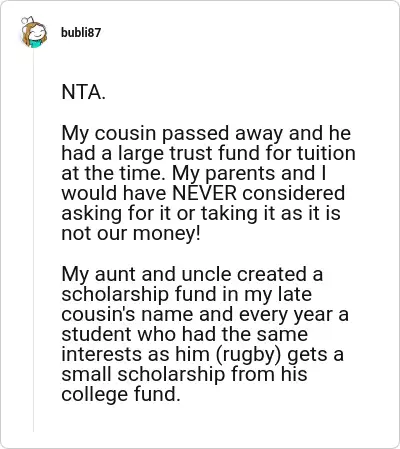The image size is (400, 449).
Task: Click the line 'My cousin passed away and he'
Action: 206,133
